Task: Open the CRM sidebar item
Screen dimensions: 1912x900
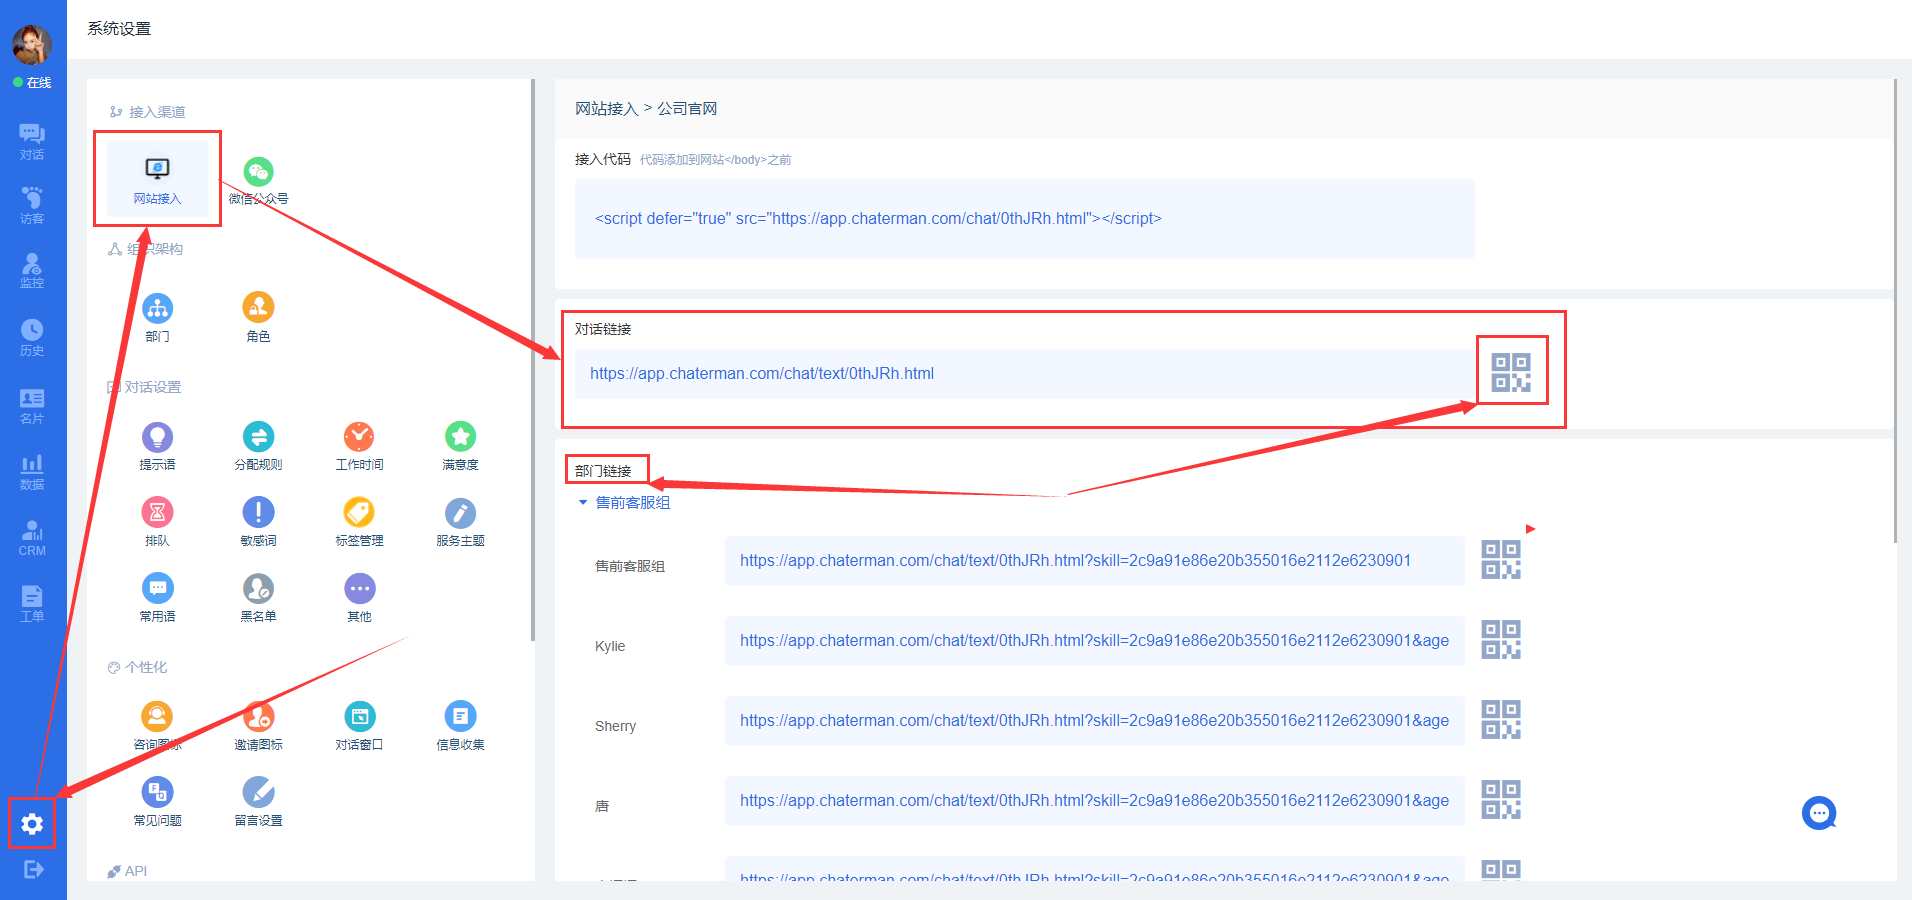Action: tap(32, 538)
